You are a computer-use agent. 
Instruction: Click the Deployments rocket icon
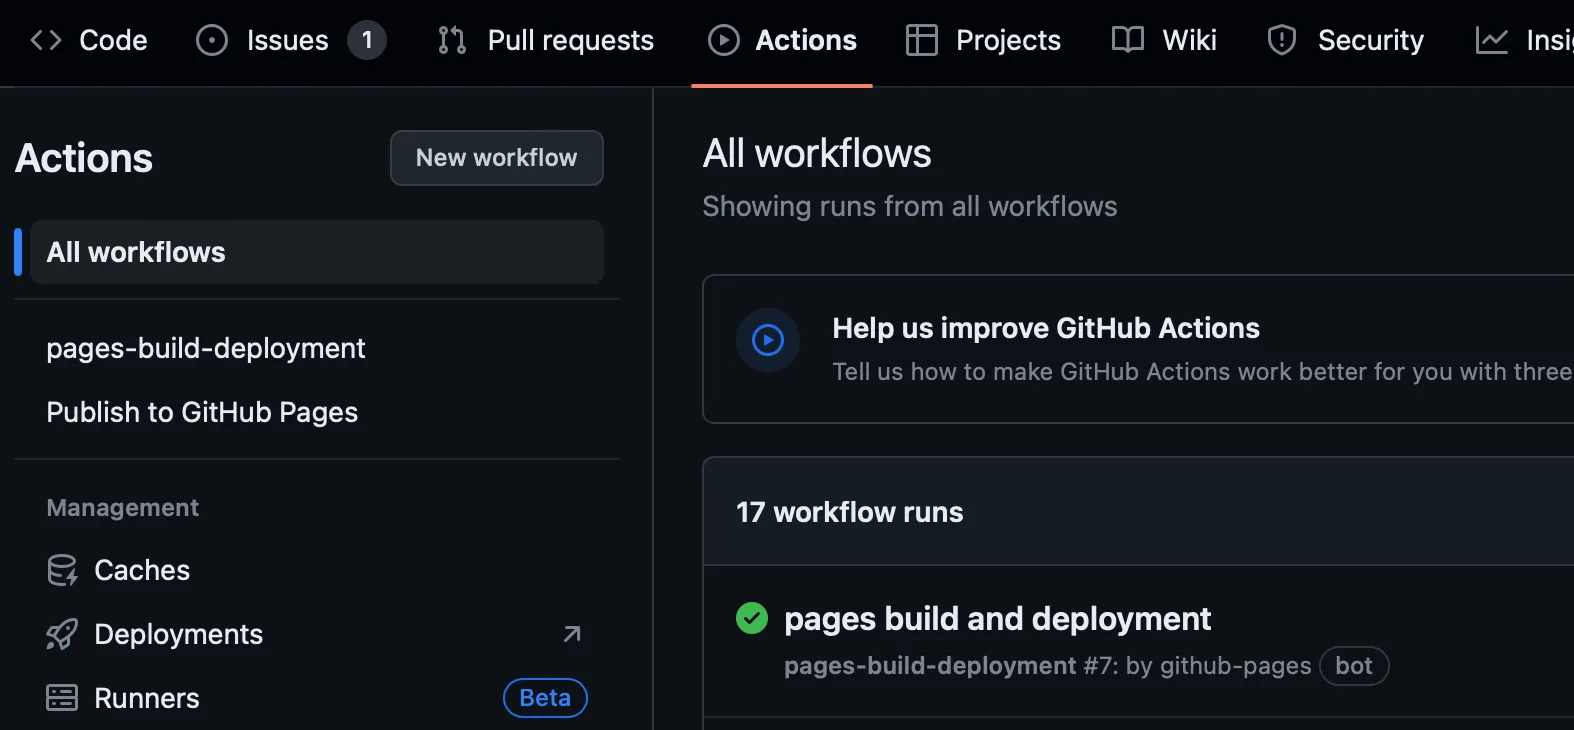[x=62, y=634]
